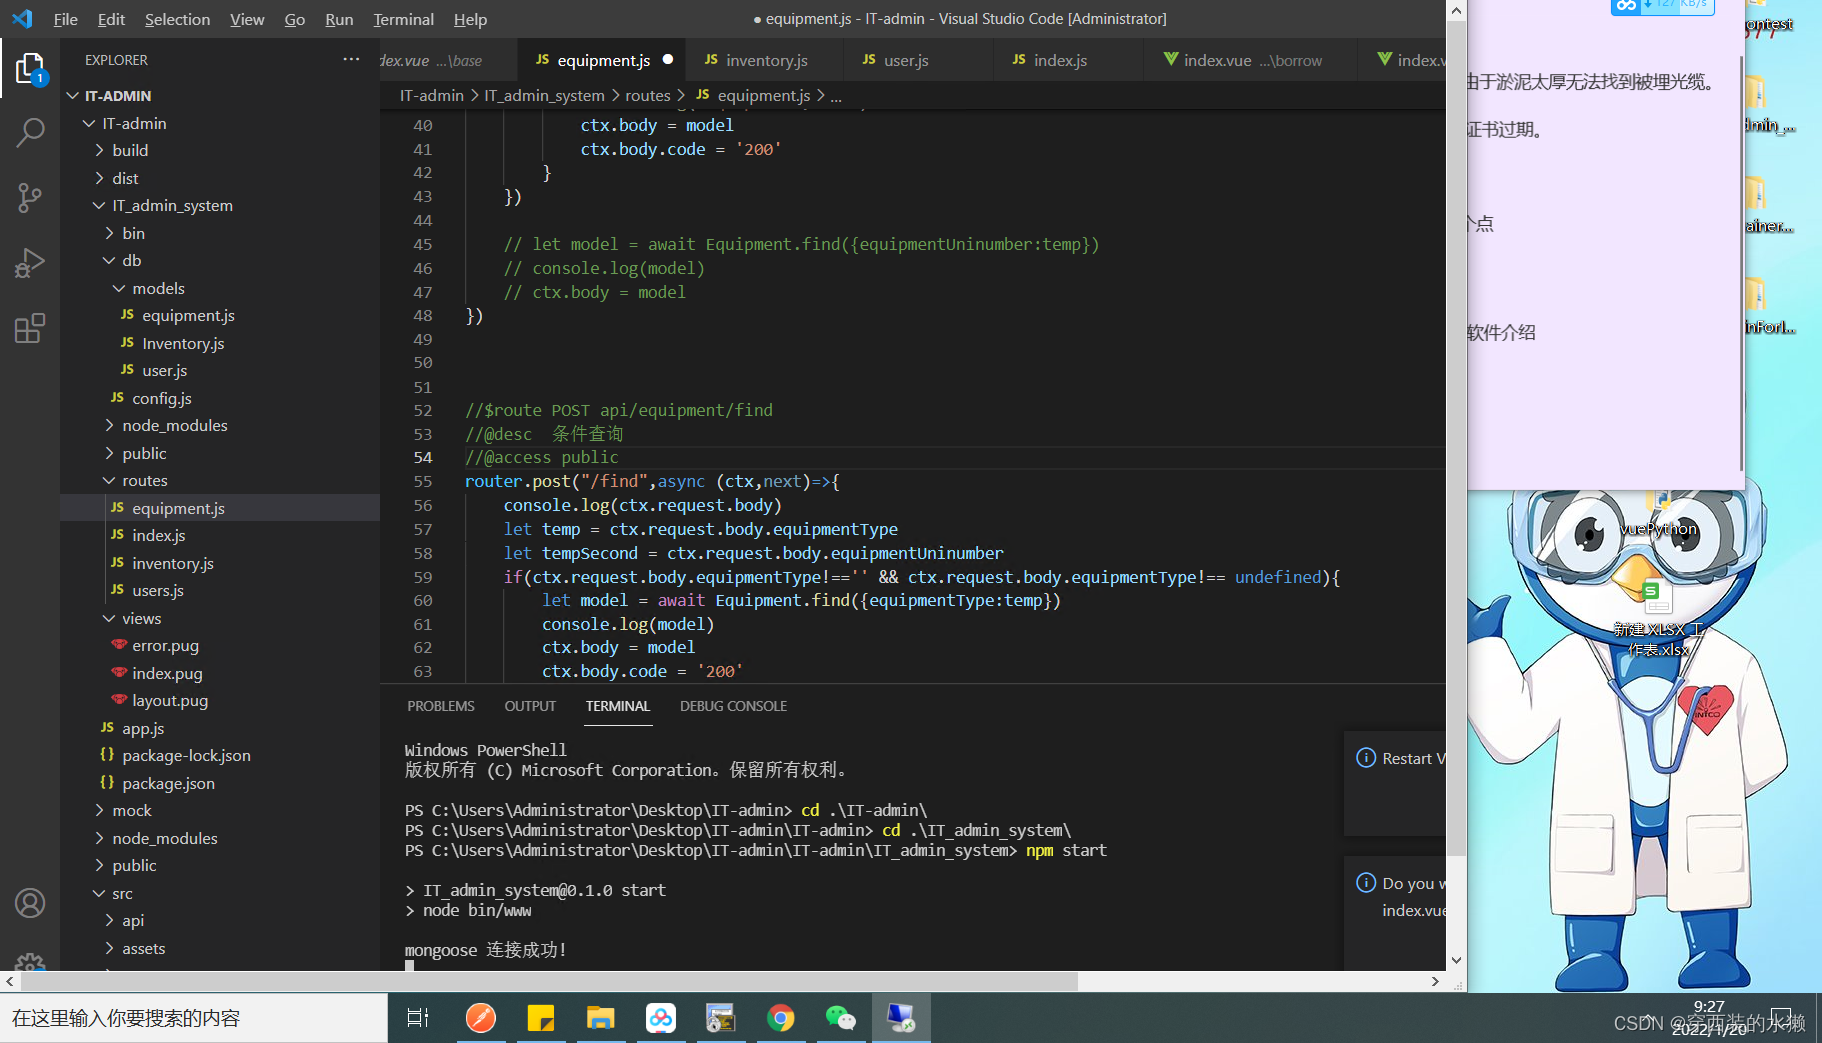Open View menu
The image size is (1822, 1043).
point(247,19)
